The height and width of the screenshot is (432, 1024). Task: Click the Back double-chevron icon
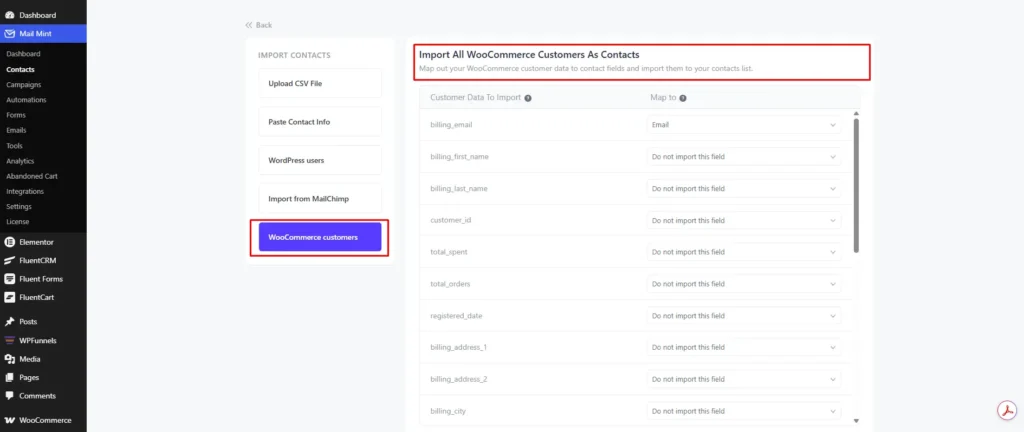tap(249, 25)
